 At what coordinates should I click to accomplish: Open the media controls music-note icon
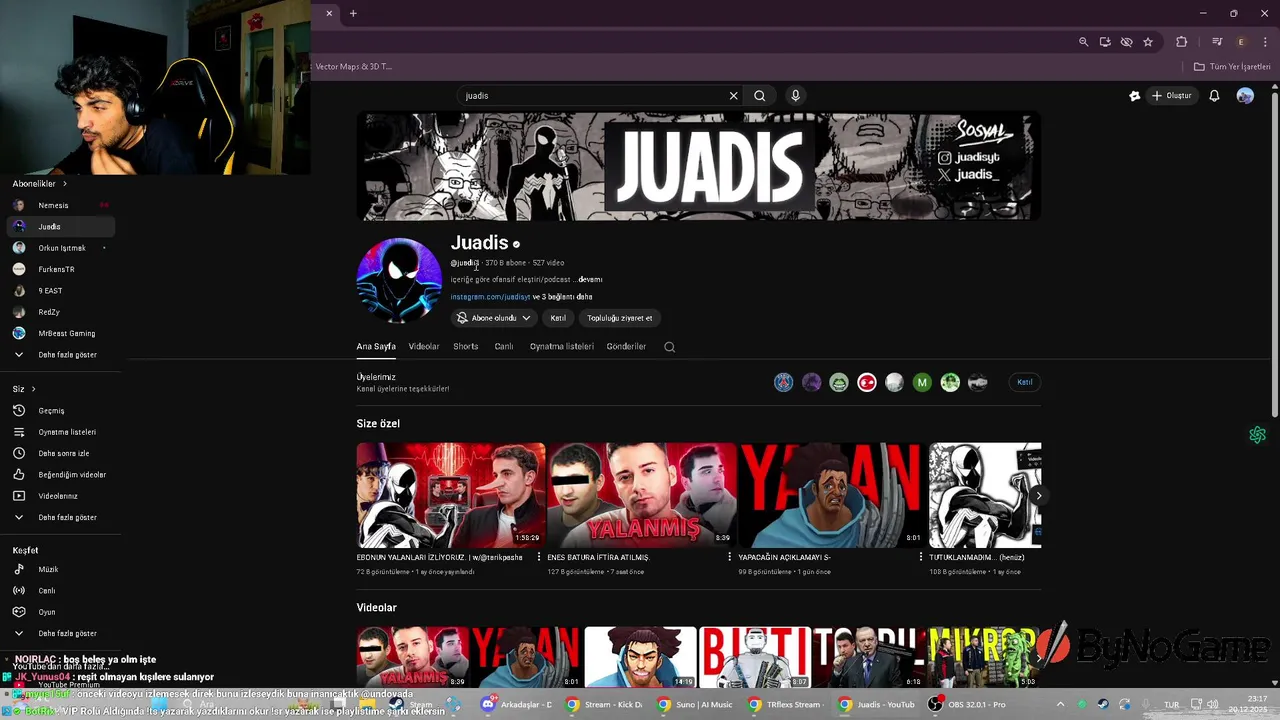pyautogui.click(x=1217, y=42)
